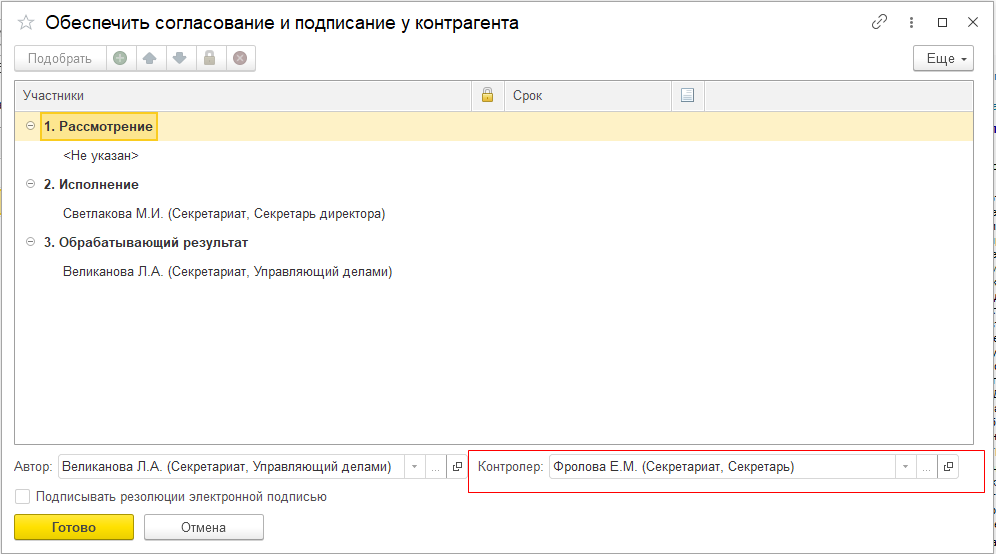Click the red delete icon in toolbar
The width and height of the screenshot is (996, 554).
tap(240, 59)
